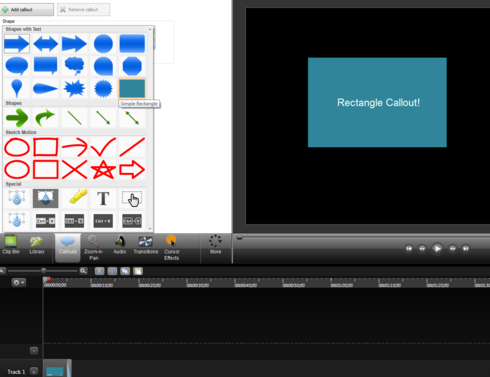Choose the blue double-headed arrow callout
Screen dimensions: 490x377
pos(46,44)
